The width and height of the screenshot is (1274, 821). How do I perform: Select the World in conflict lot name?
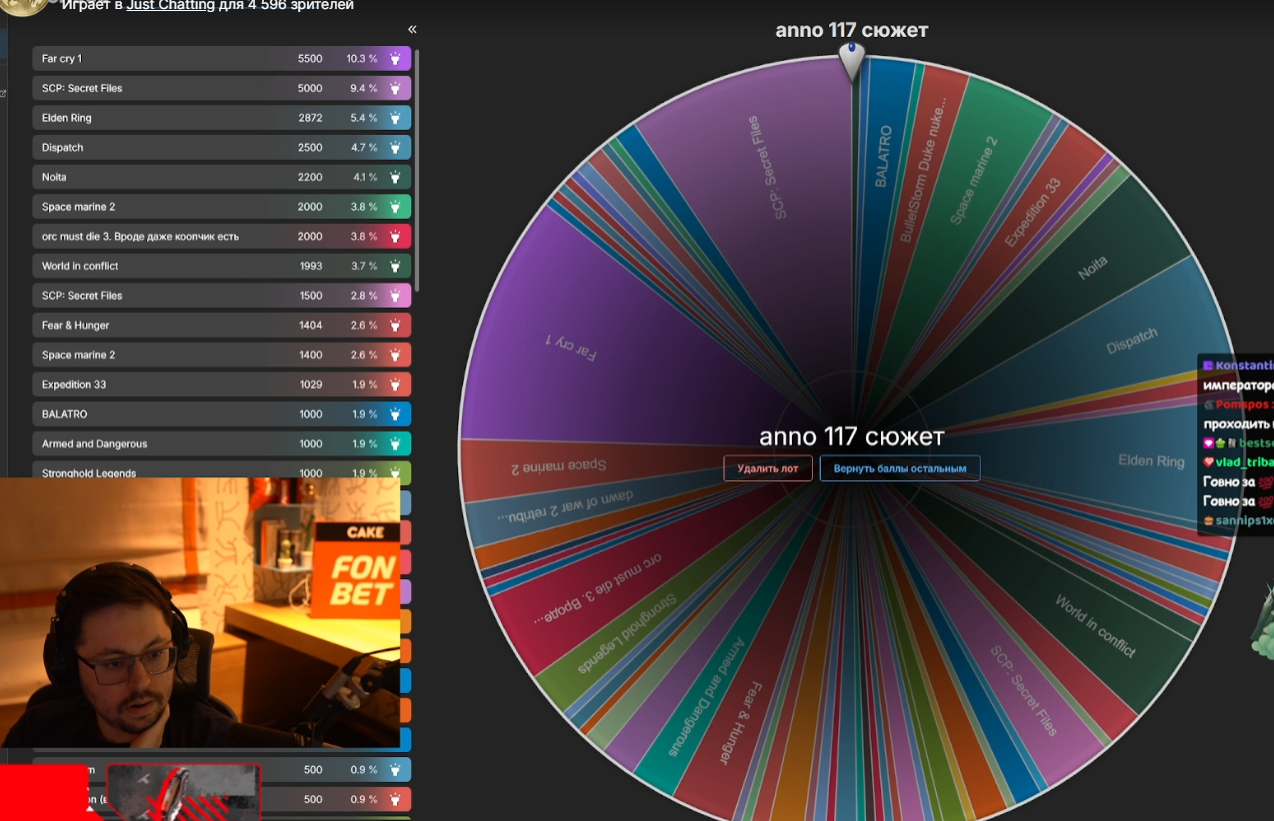80,266
